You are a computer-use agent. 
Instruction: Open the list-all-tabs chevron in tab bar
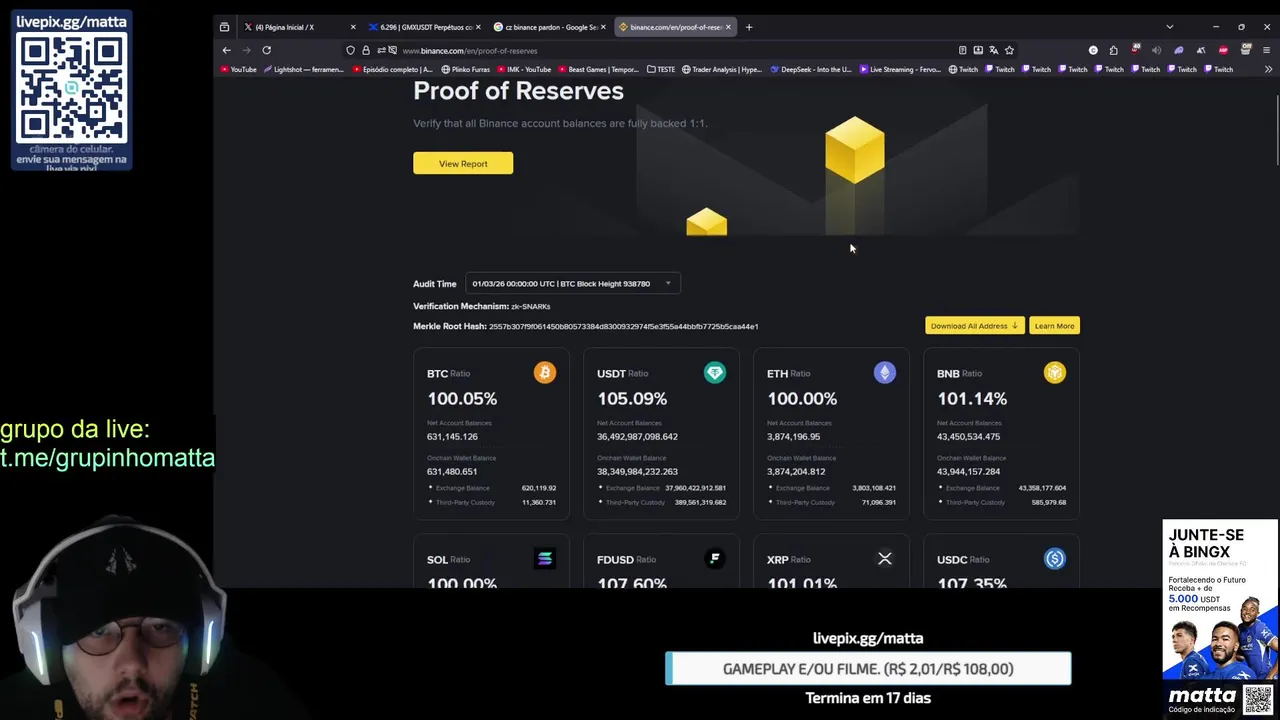[x=1169, y=27]
